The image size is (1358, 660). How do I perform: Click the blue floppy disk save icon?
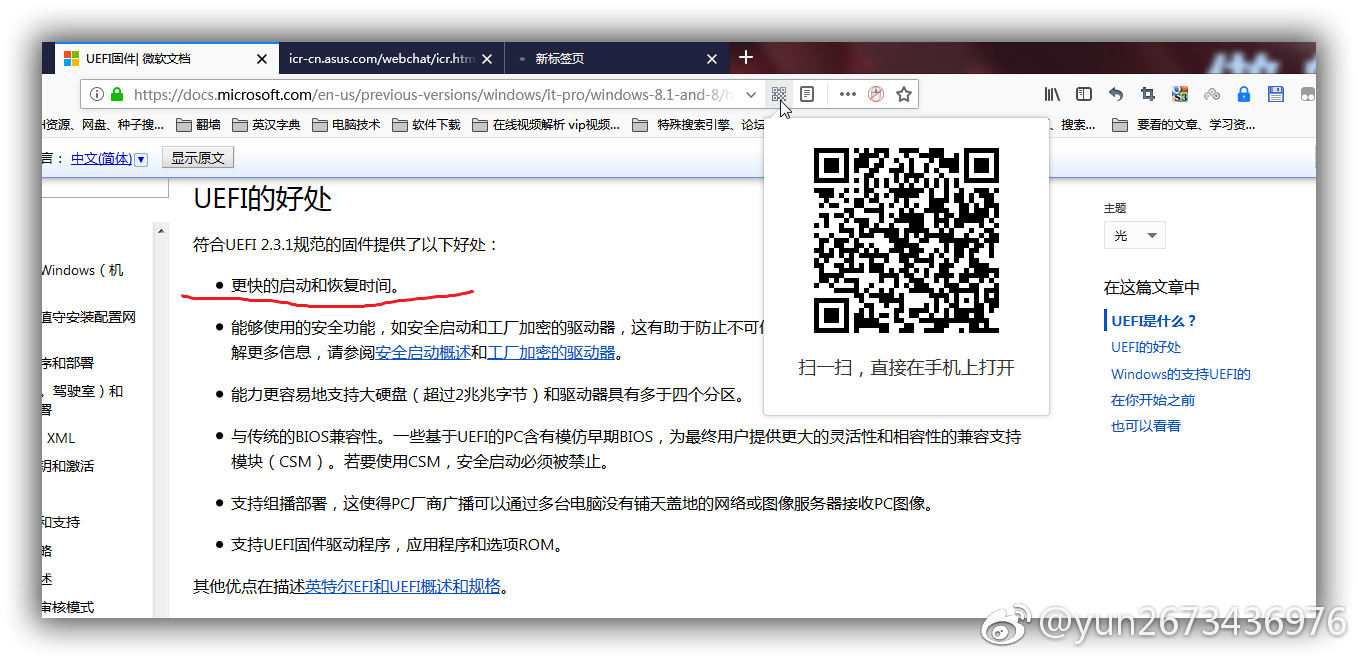coord(1275,94)
